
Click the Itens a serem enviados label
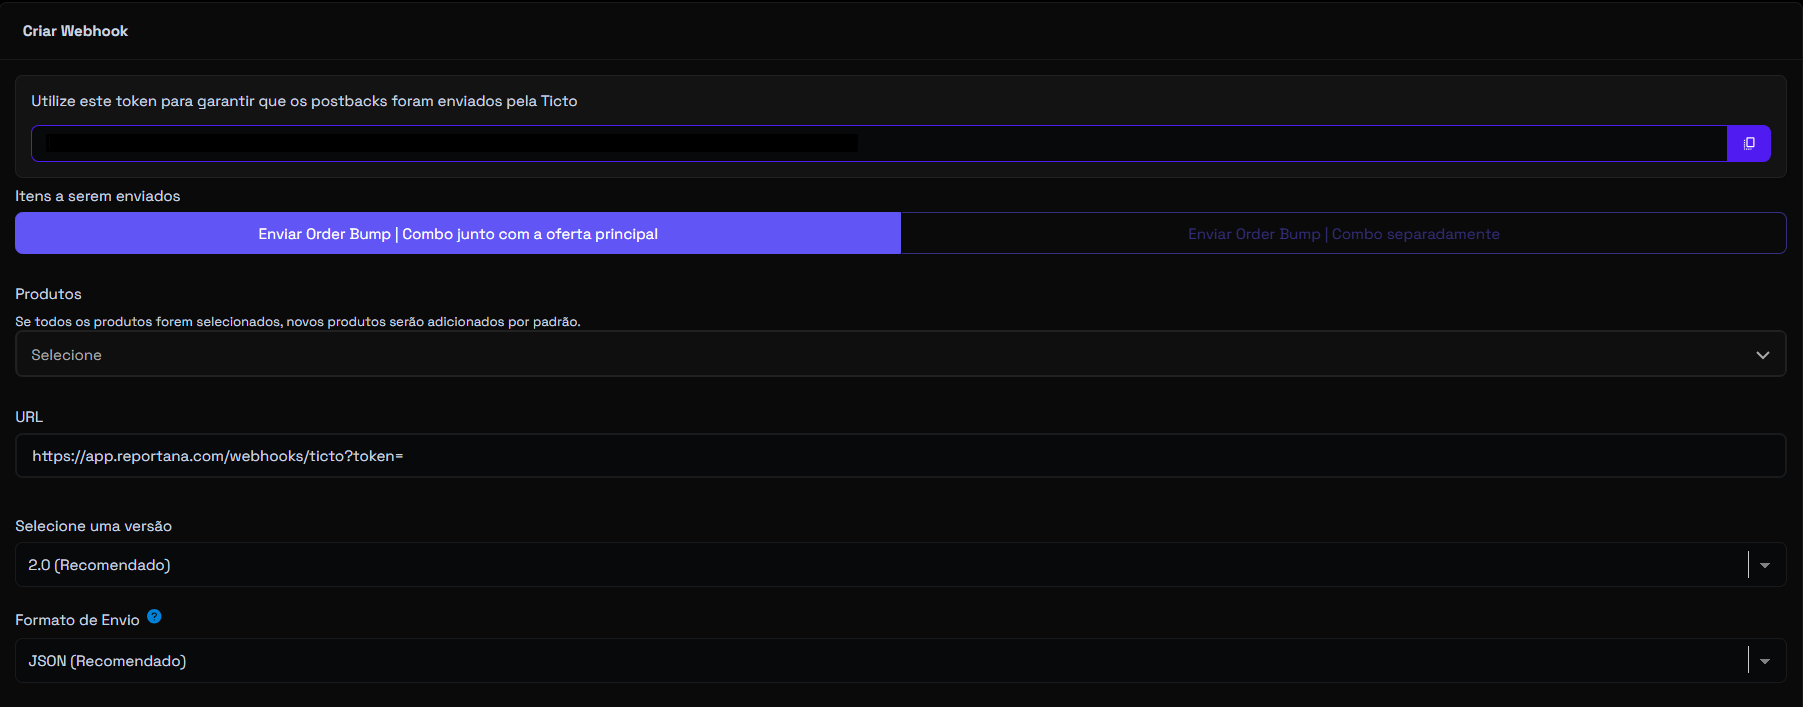tap(97, 196)
